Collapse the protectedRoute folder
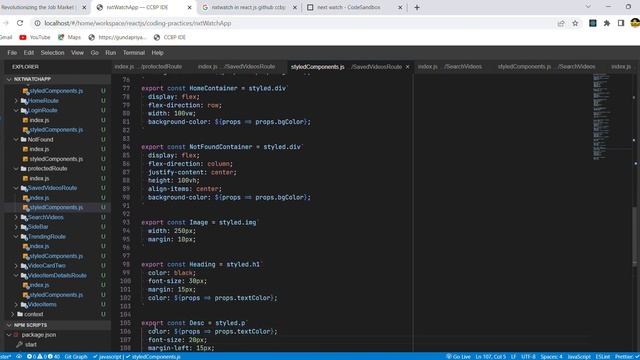The height and width of the screenshot is (360, 640). tap(47, 169)
